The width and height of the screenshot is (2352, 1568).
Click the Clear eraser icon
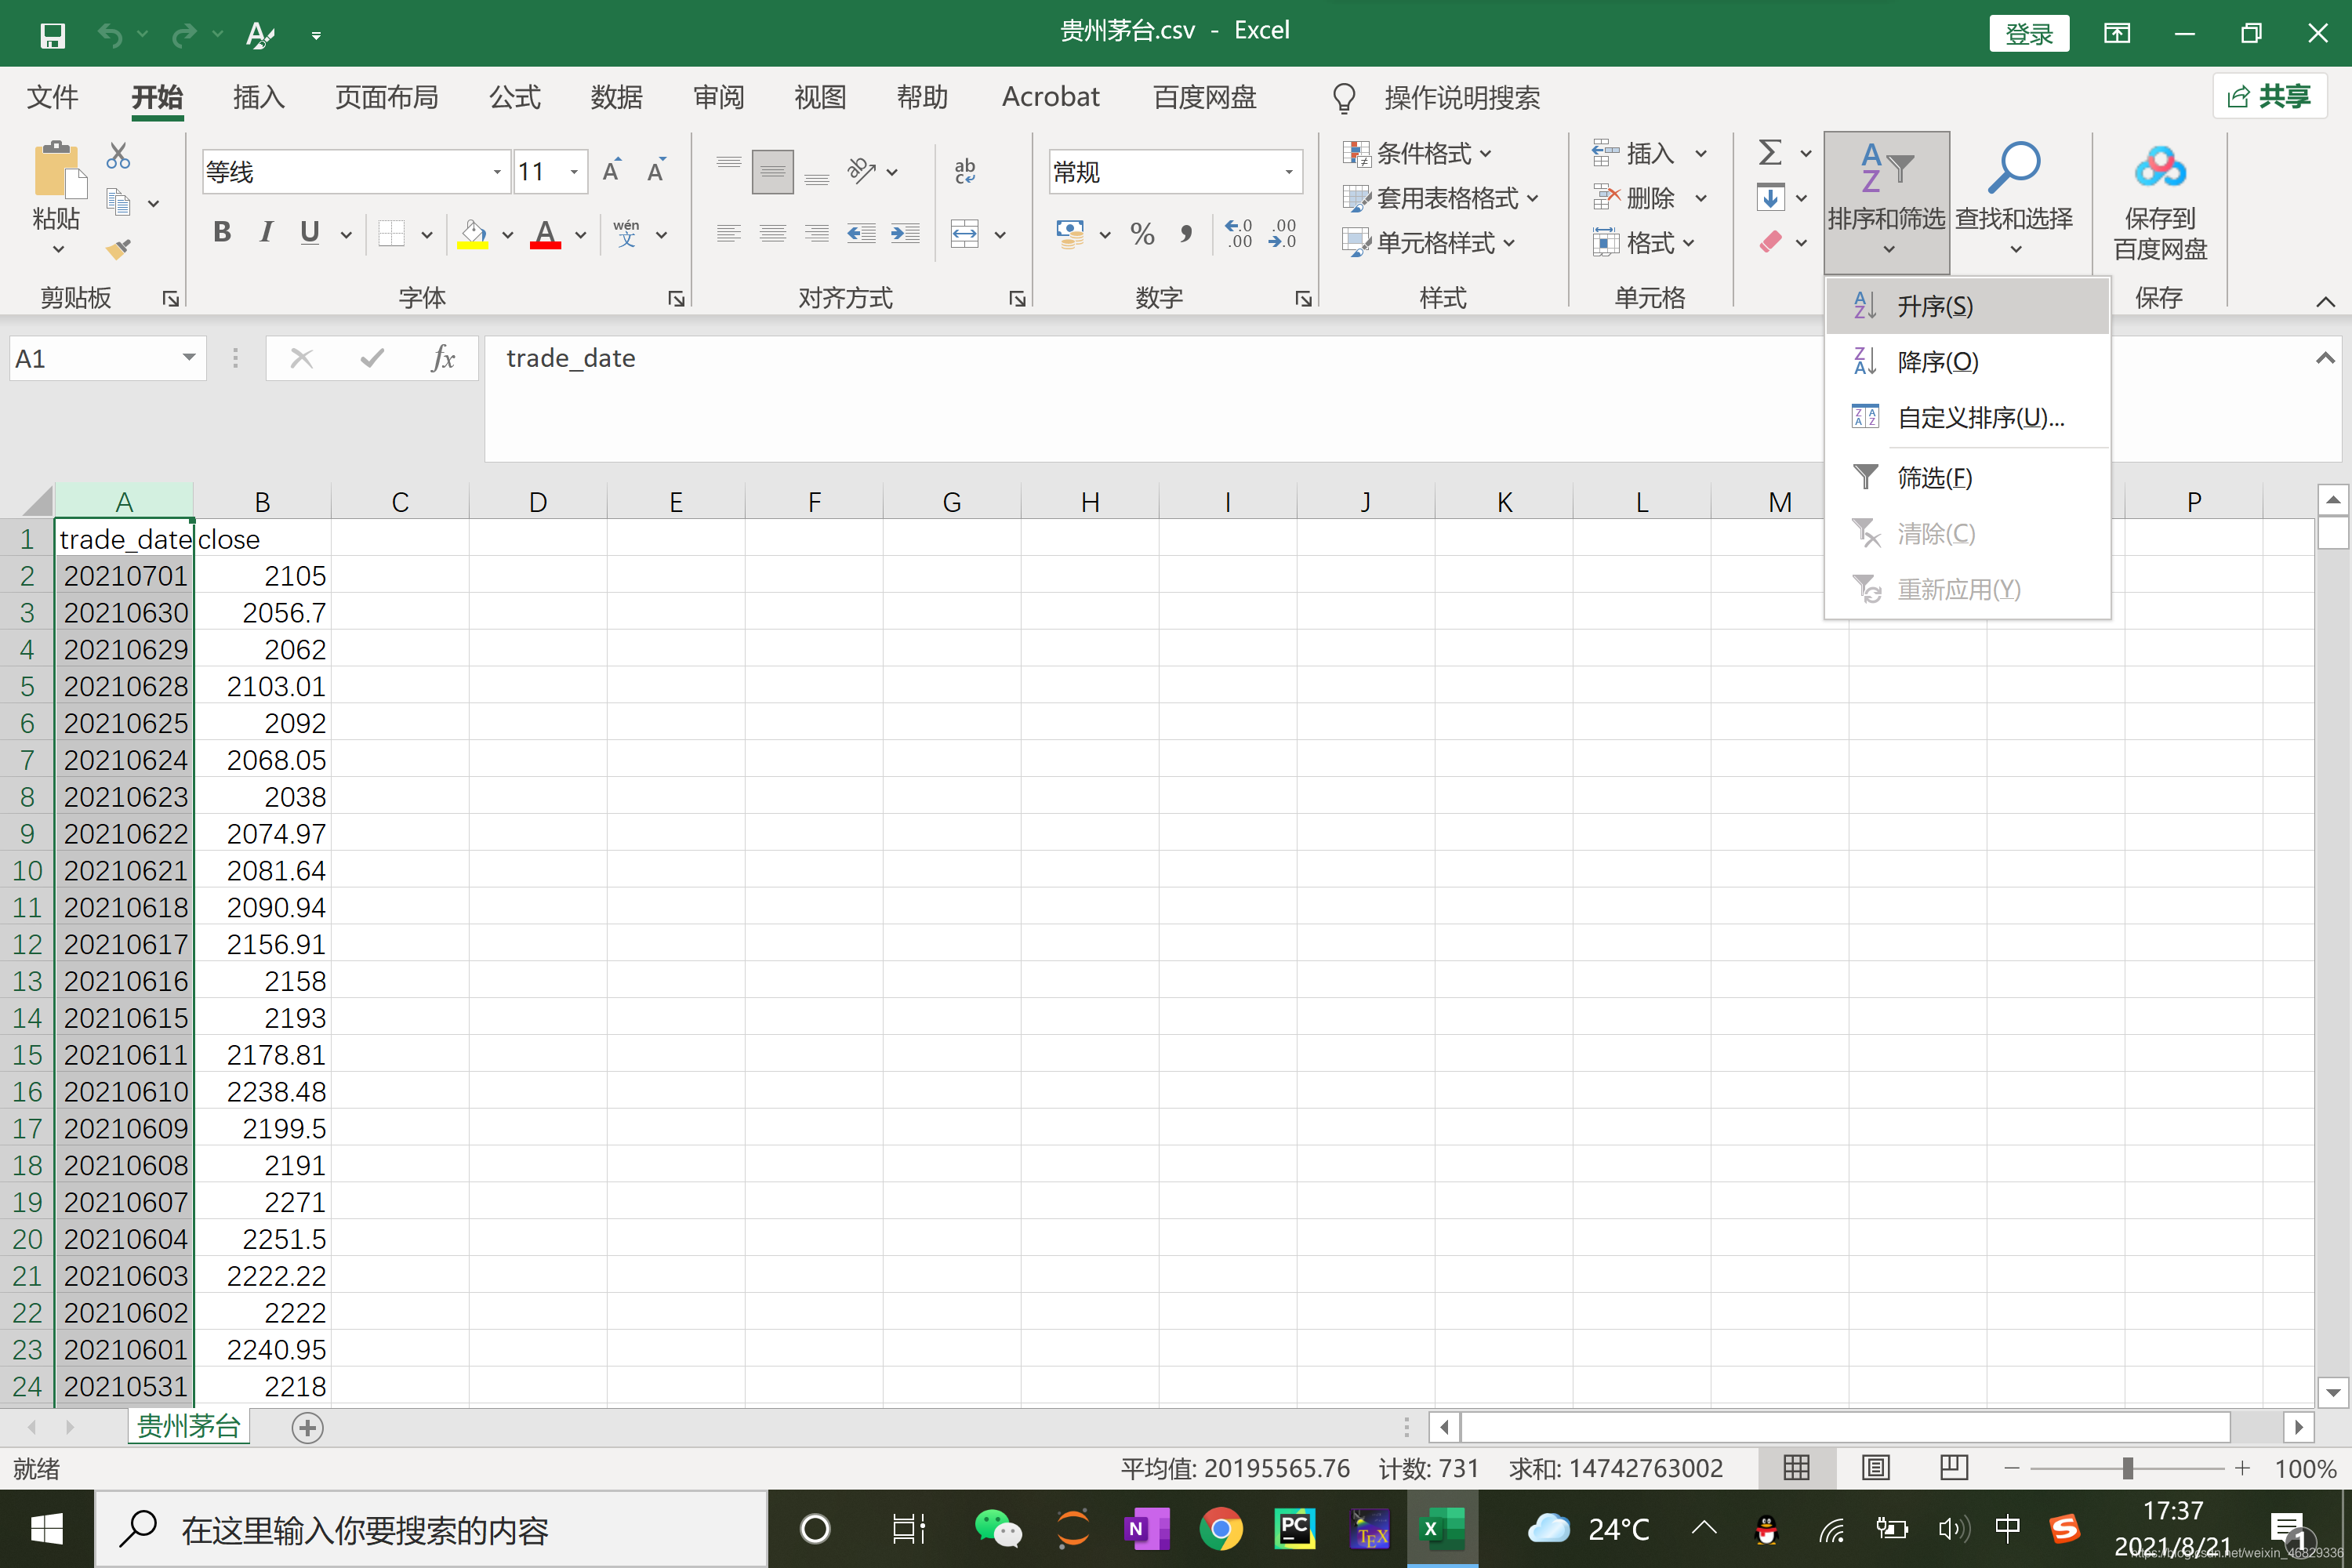[x=1770, y=242]
